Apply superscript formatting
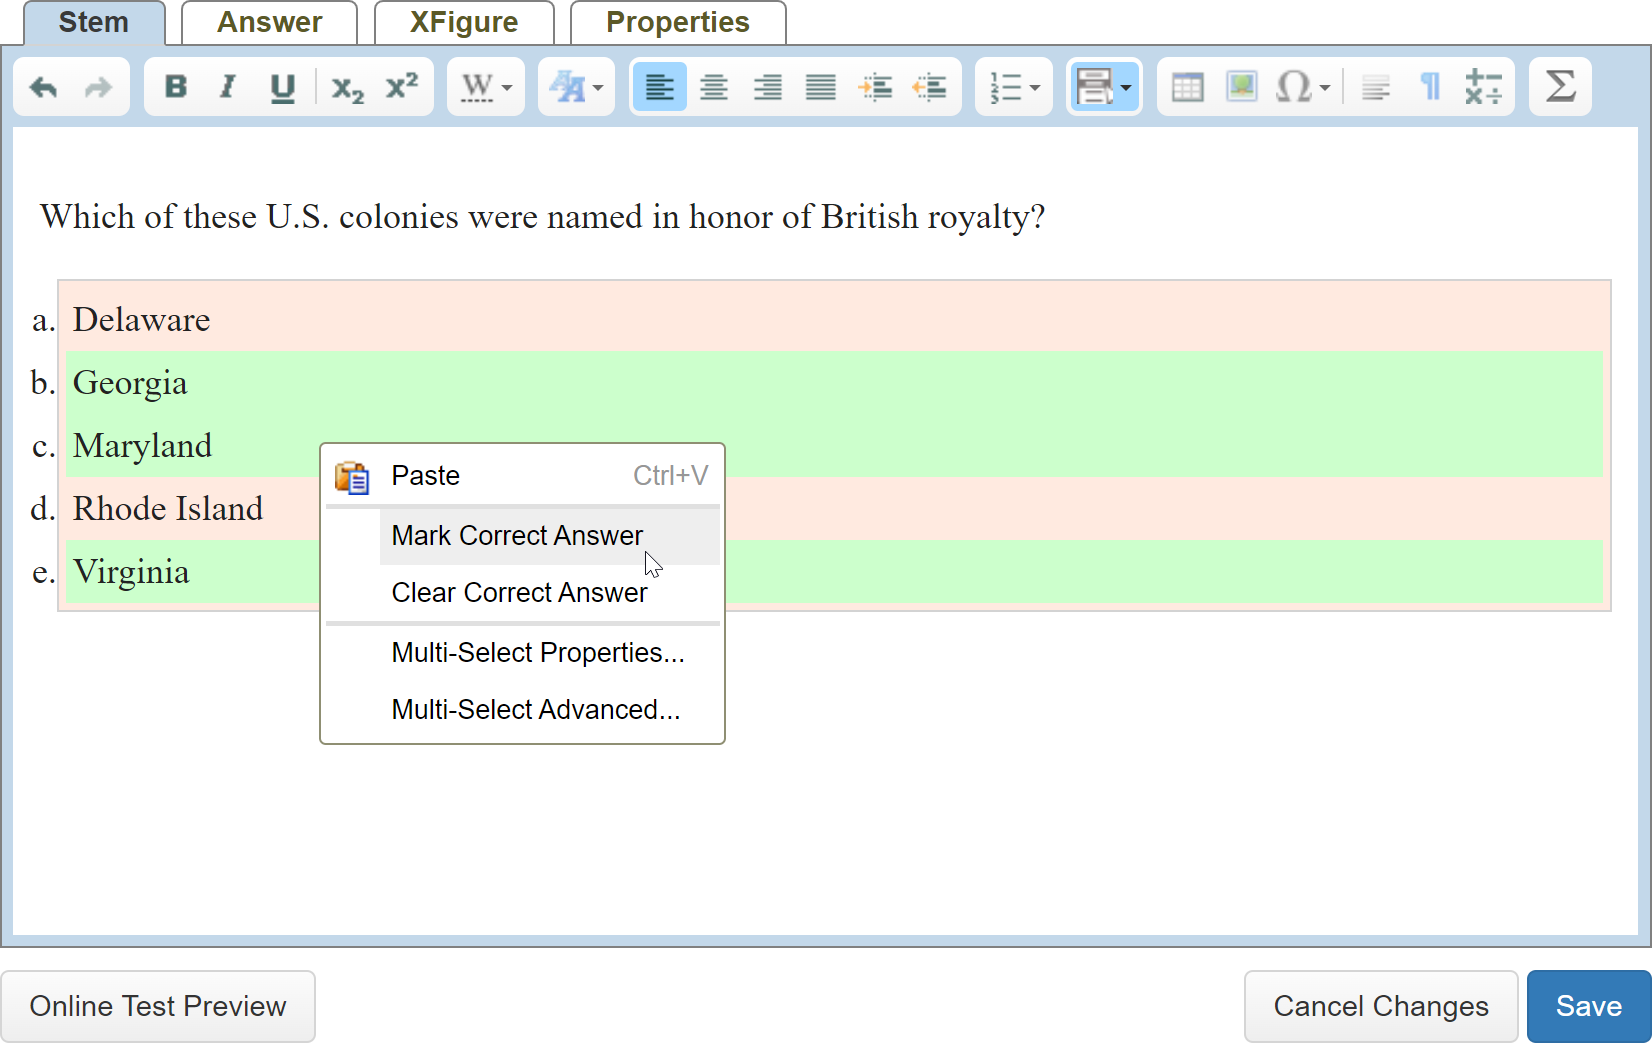Viewport: 1652px width, 1043px height. (401, 87)
